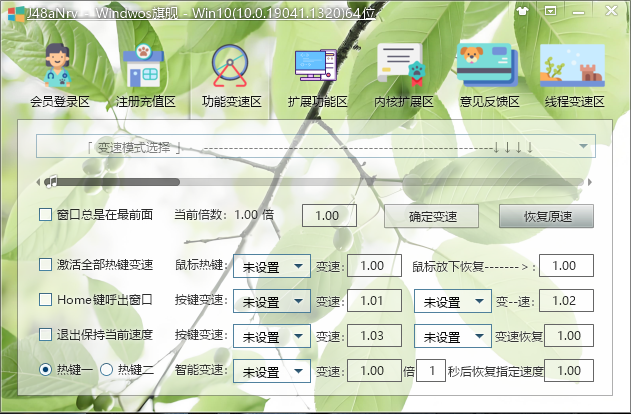Open the 鼠标热键 dropdown showing 未设置
This screenshot has width=631, height=414.
(x=272, y=266)
